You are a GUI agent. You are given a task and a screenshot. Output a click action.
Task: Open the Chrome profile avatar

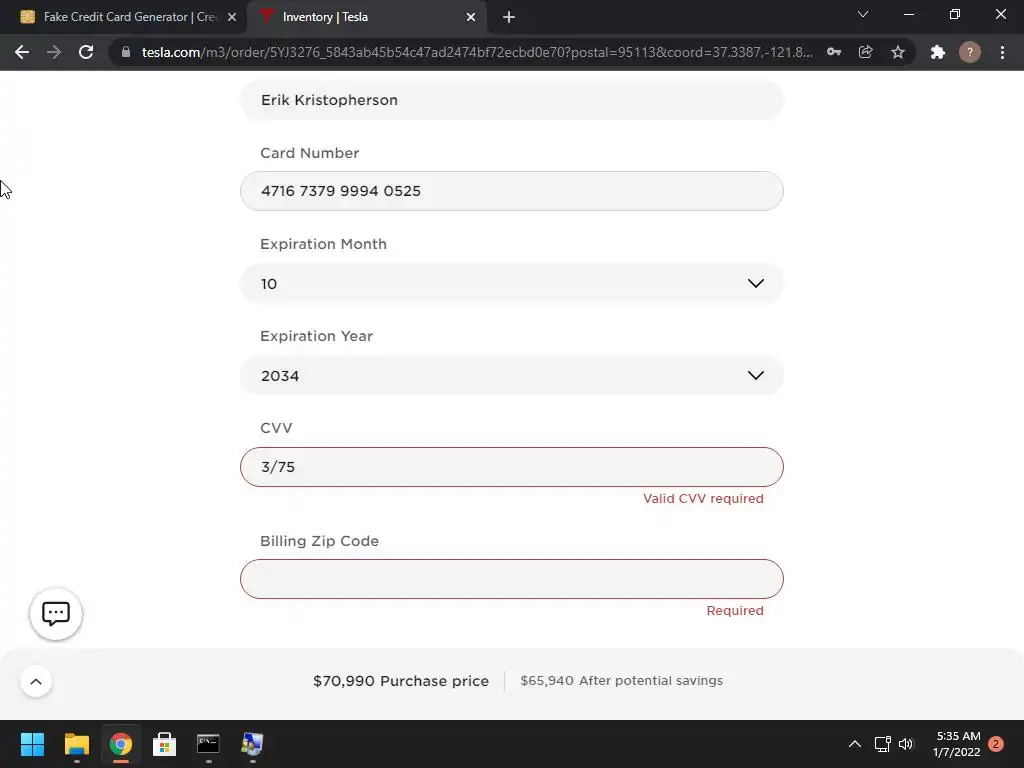pyautogui.click(x=970, y=52)
